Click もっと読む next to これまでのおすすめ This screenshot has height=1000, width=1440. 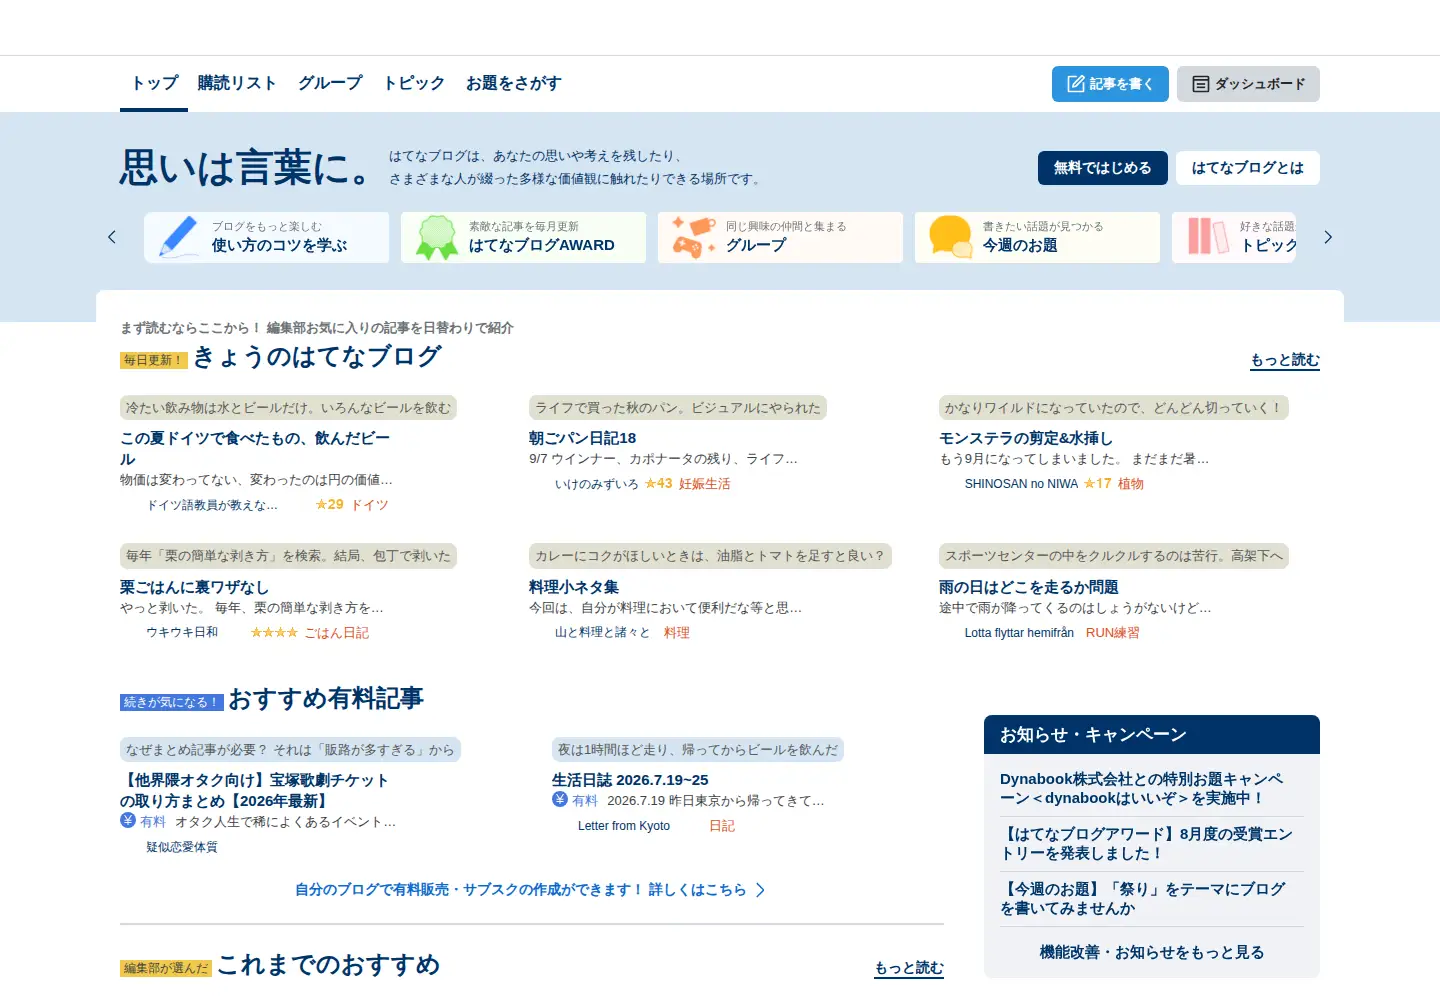909,968
